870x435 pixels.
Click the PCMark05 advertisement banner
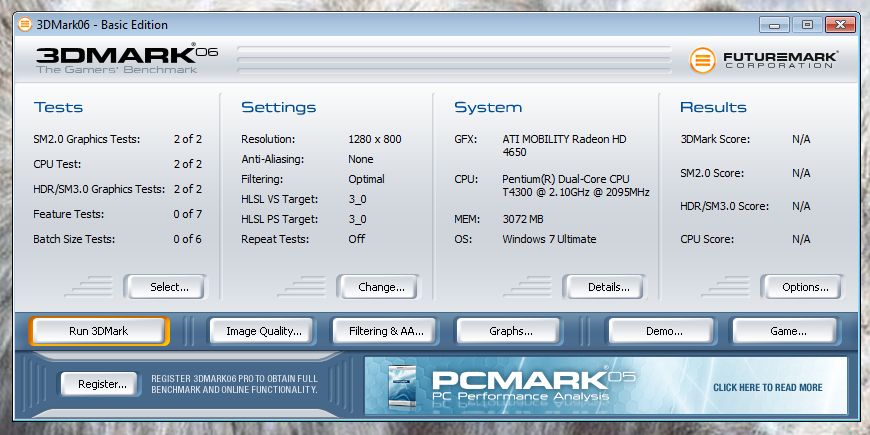pos(605,385)
